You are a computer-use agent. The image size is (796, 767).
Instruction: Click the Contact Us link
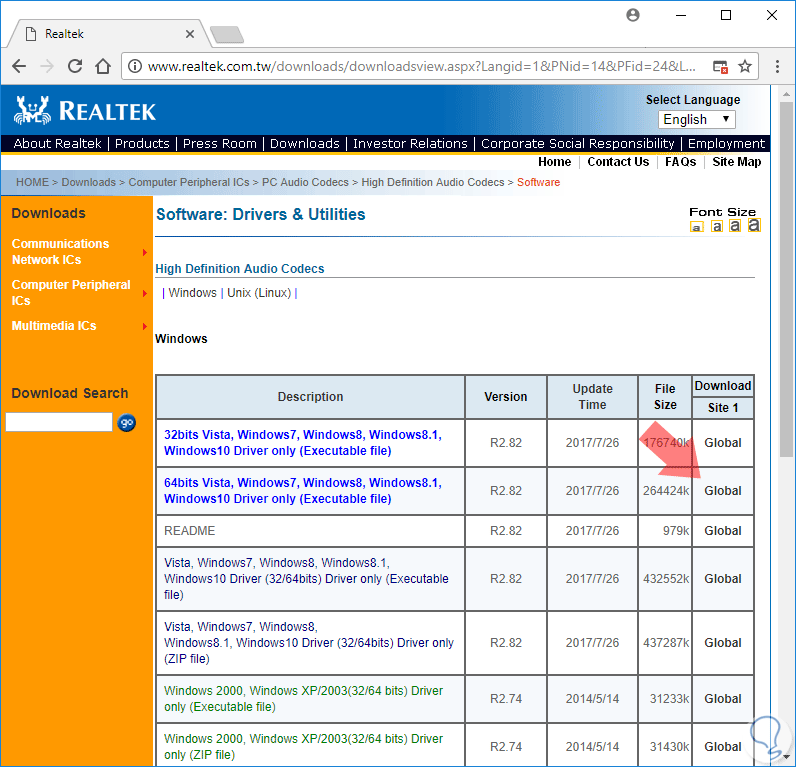[x=618, y=162]
